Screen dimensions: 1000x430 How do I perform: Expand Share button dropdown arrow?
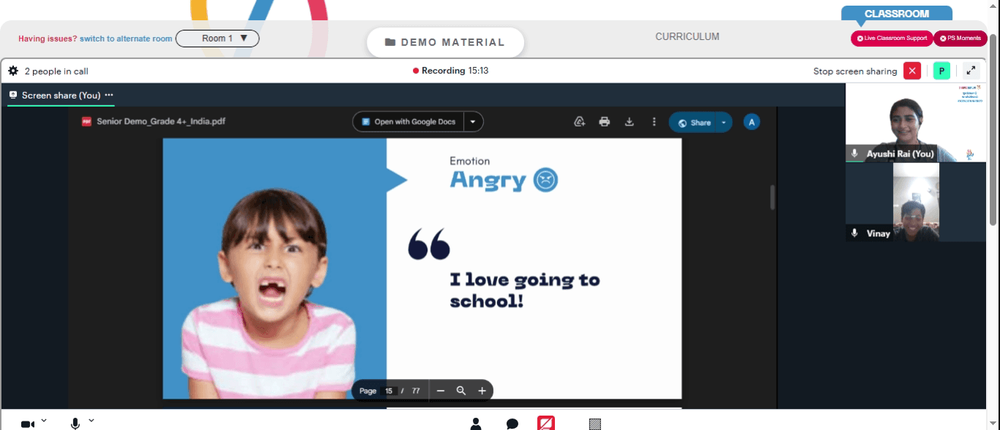point(723,122)
